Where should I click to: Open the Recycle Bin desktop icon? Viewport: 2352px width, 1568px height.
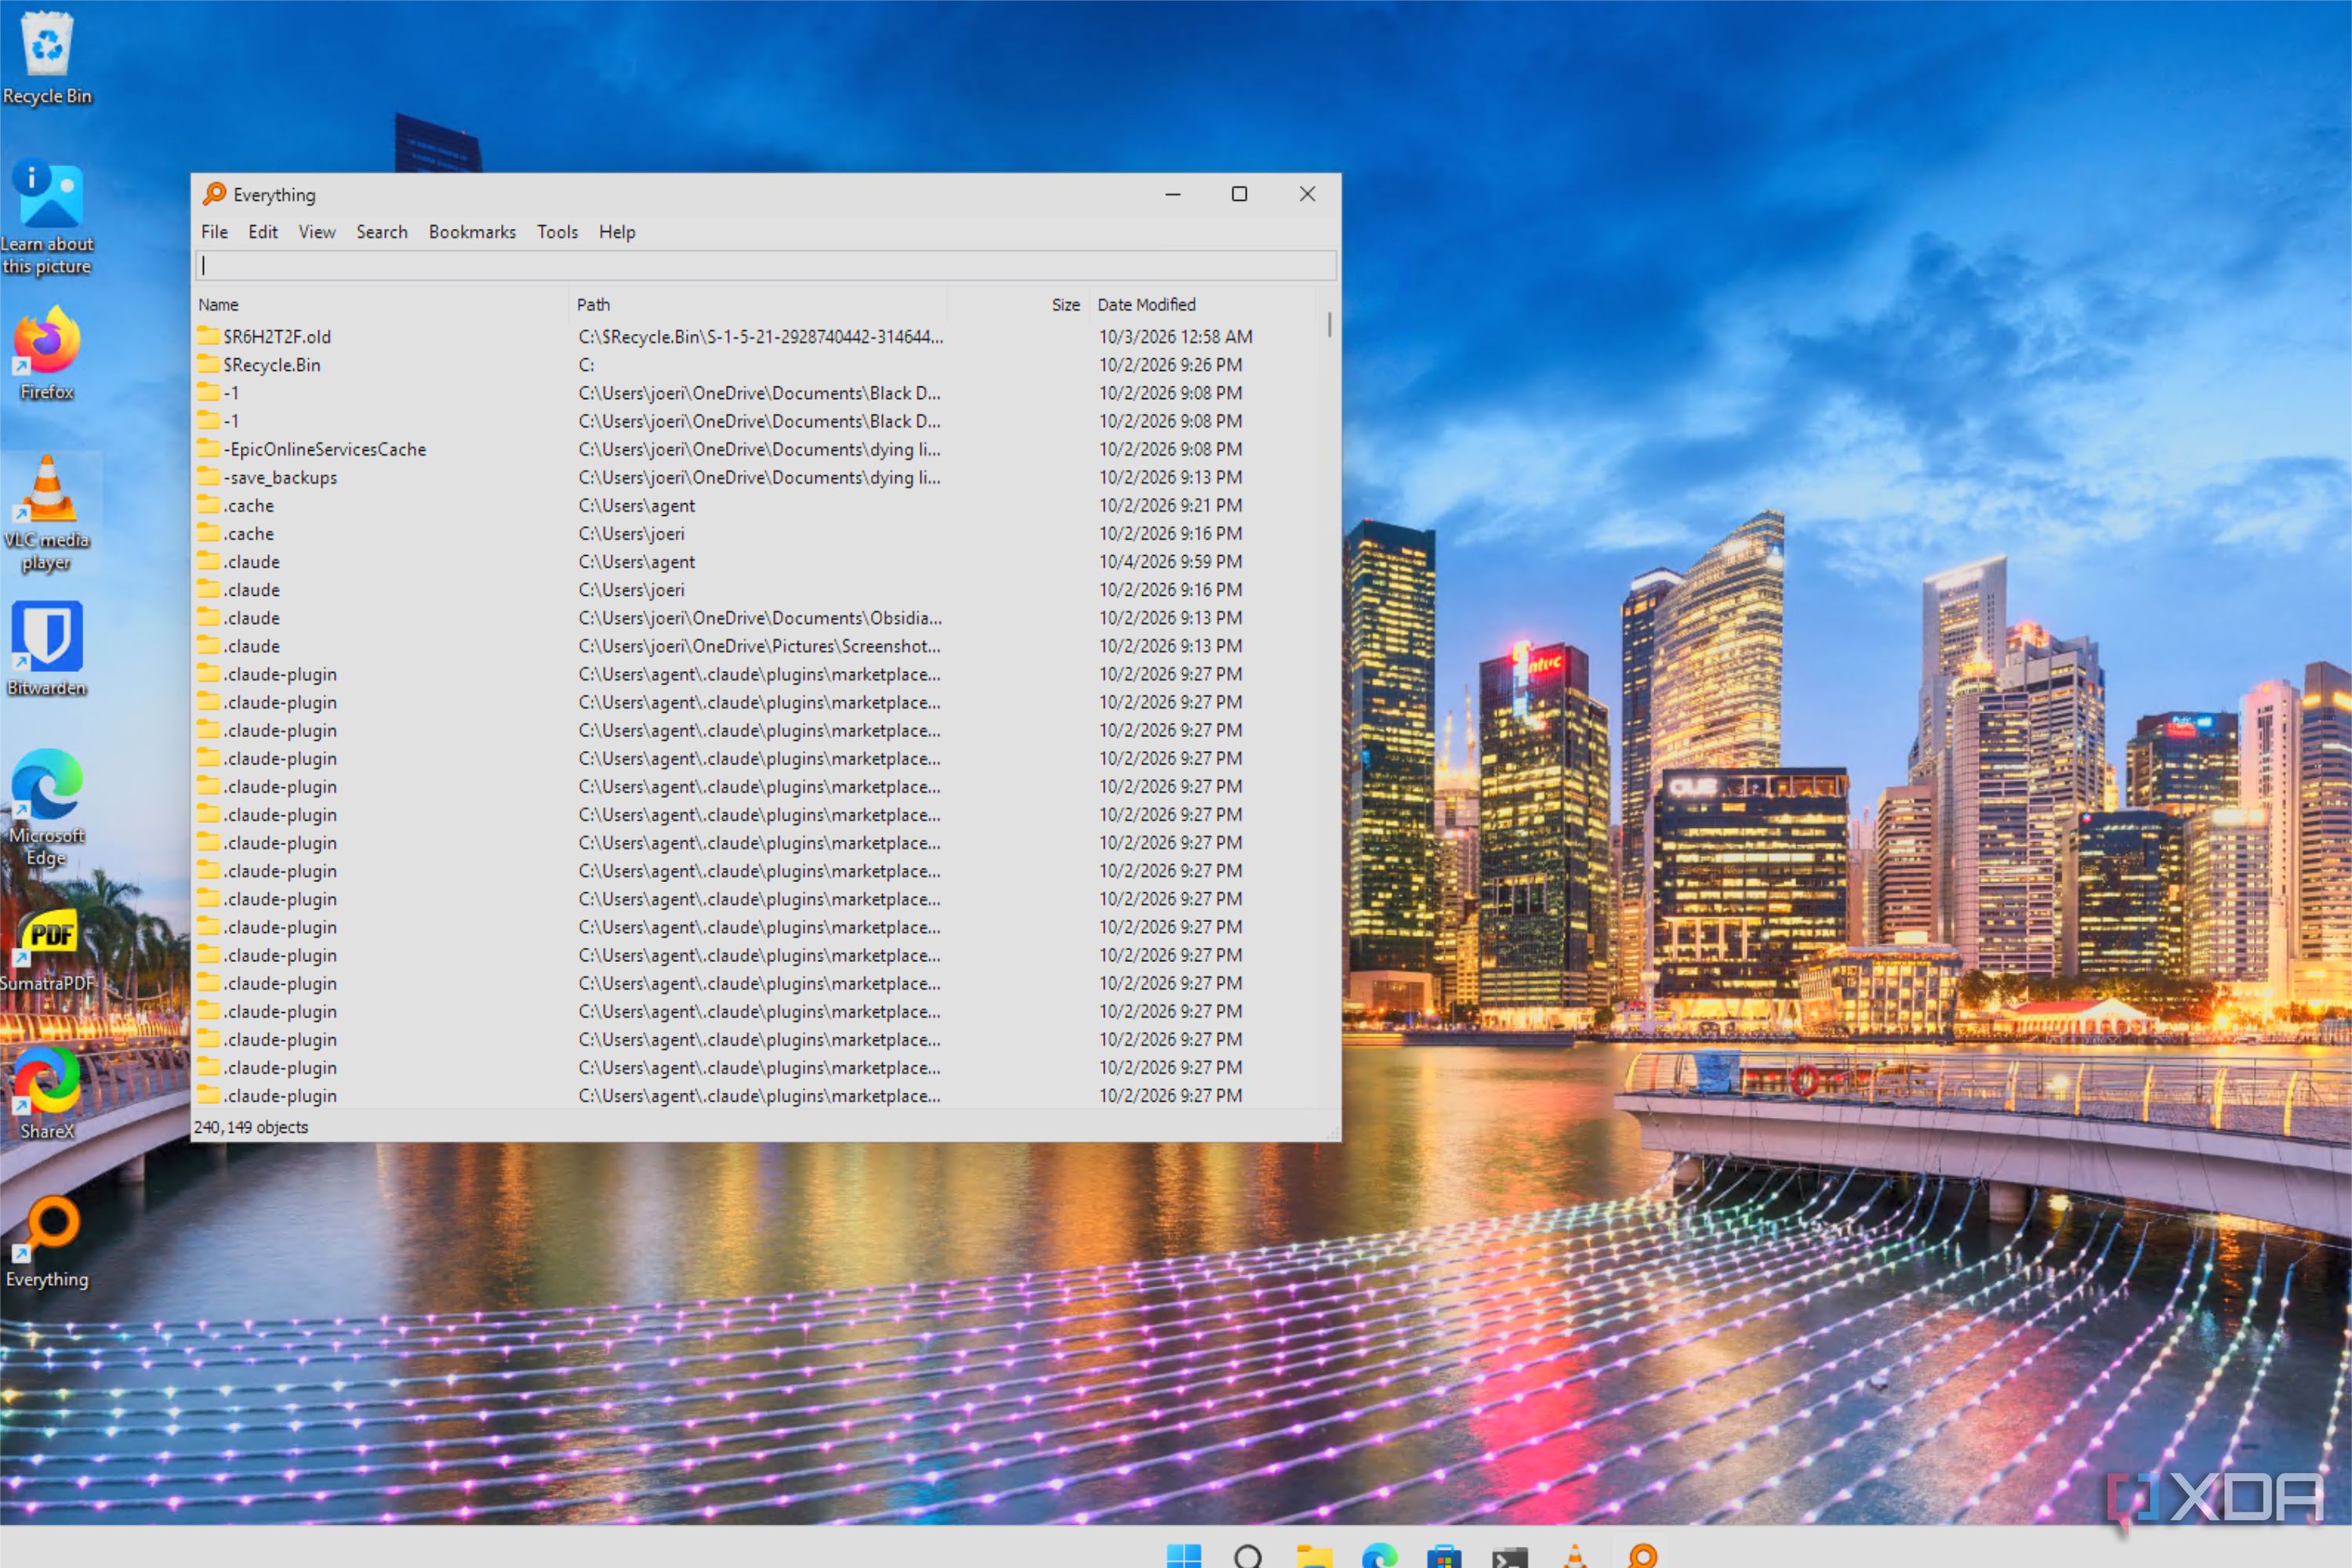tap(47, 57)
